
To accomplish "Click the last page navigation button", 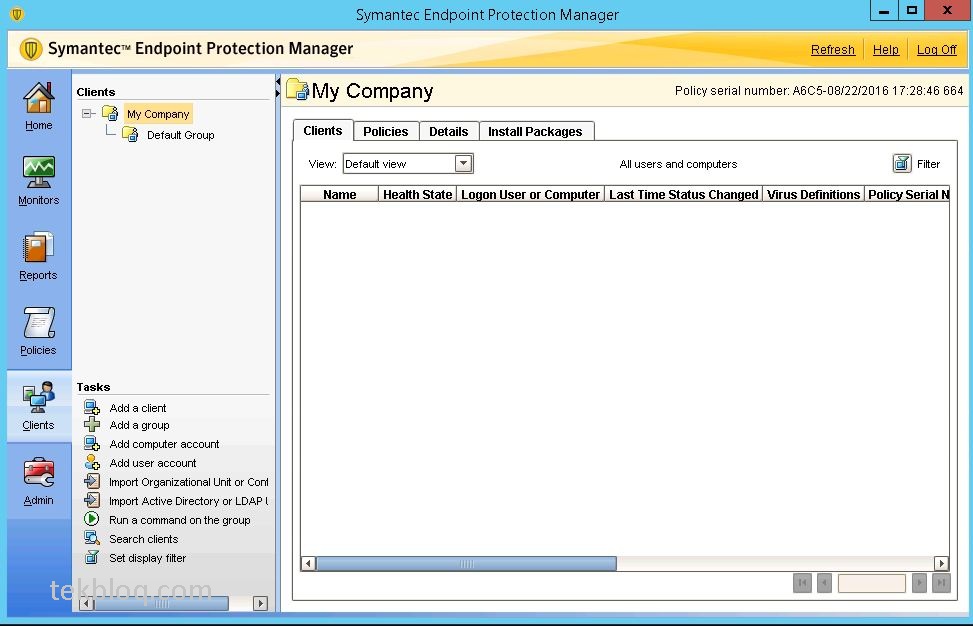I will pos(941,583).
